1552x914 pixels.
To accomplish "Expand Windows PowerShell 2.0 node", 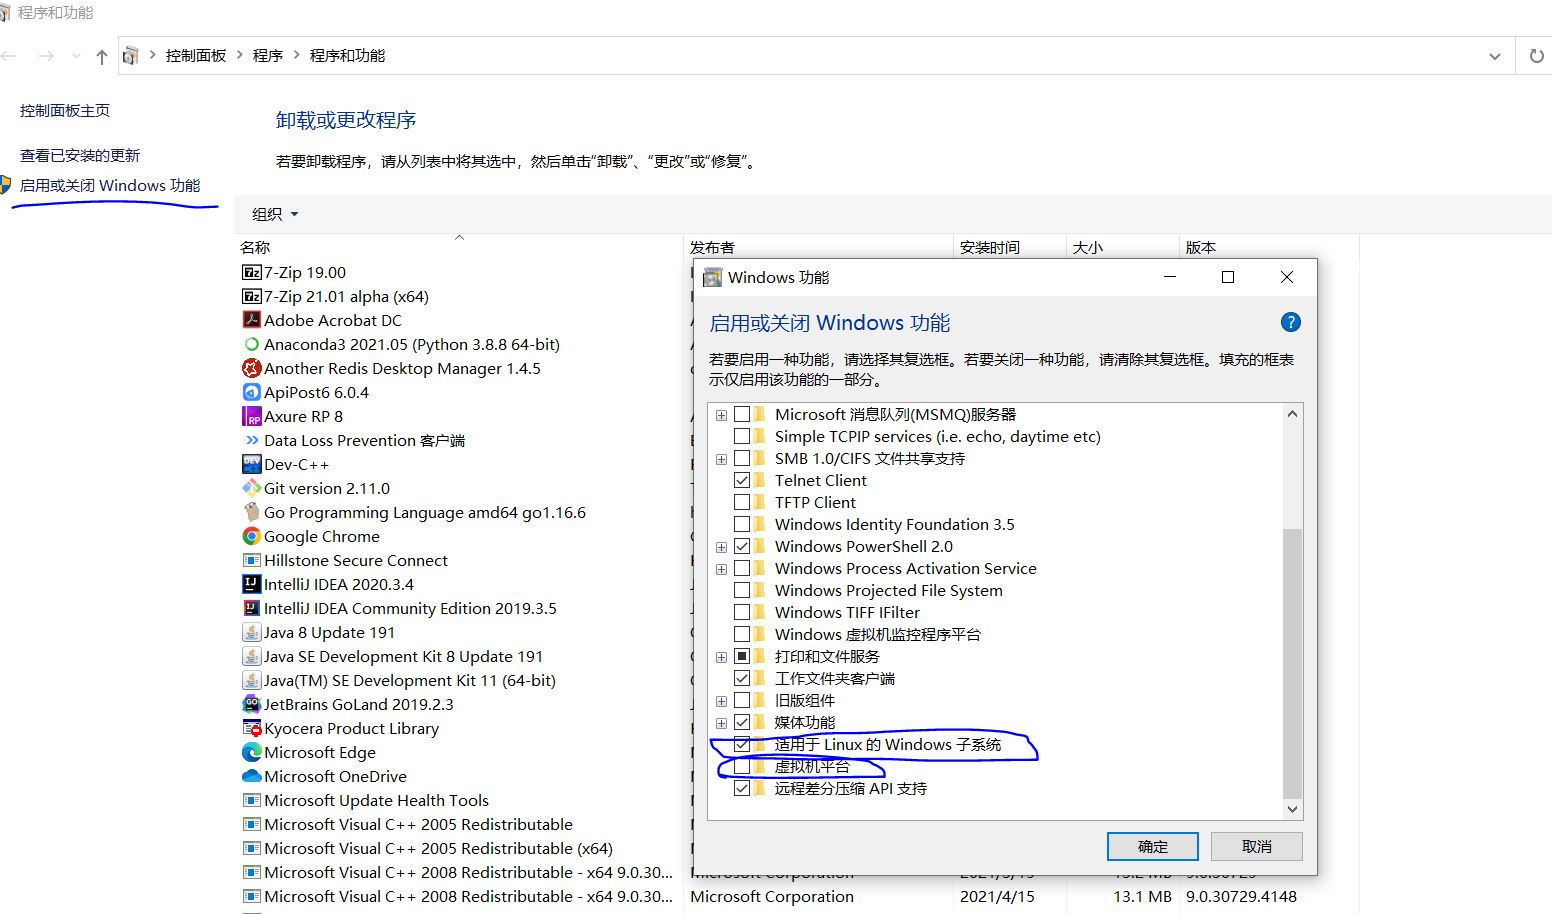I will (x=721, y=547).
